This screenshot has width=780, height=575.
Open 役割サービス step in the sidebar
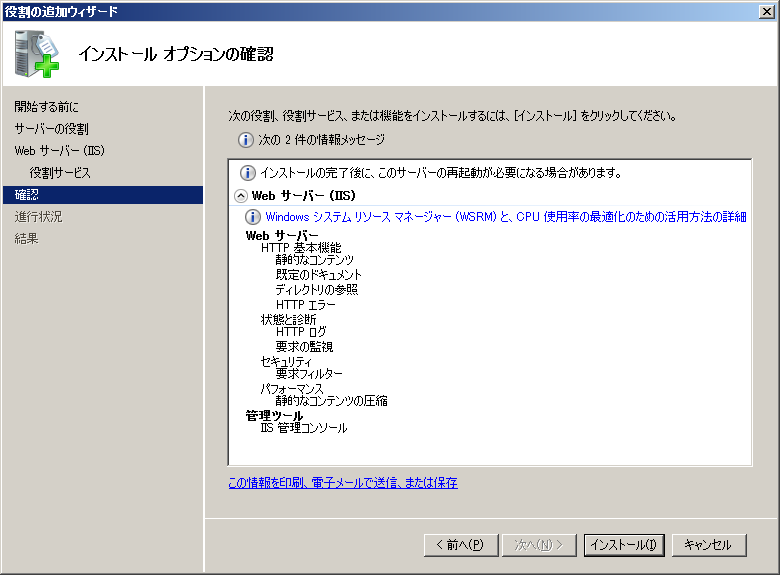(60, 173)
